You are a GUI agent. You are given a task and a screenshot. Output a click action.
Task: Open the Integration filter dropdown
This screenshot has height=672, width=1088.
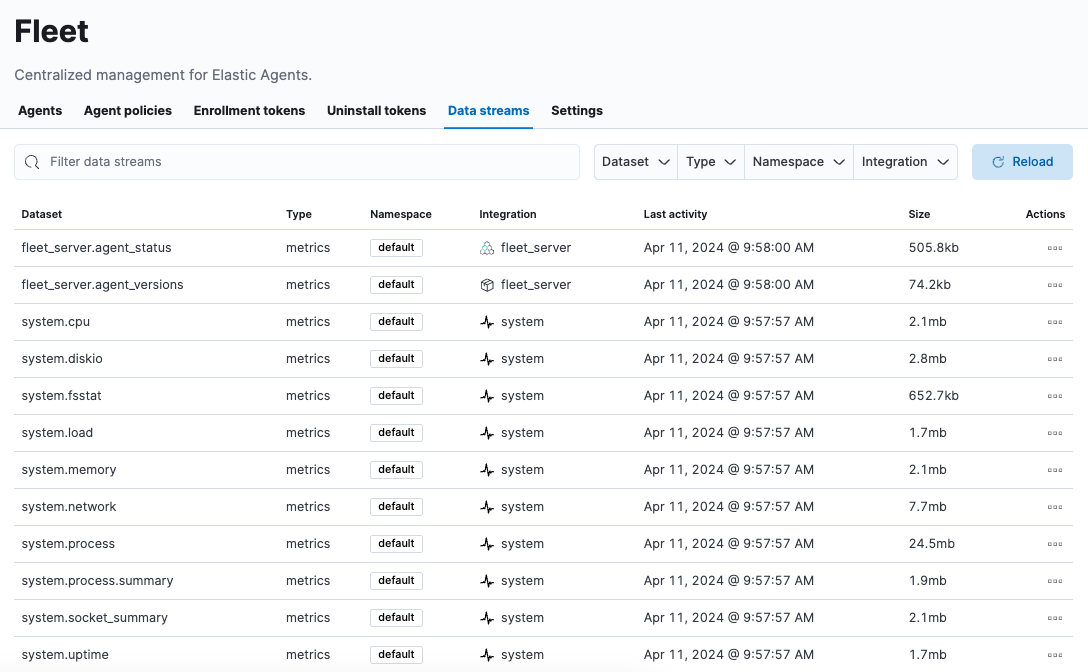tap(904, 161)
